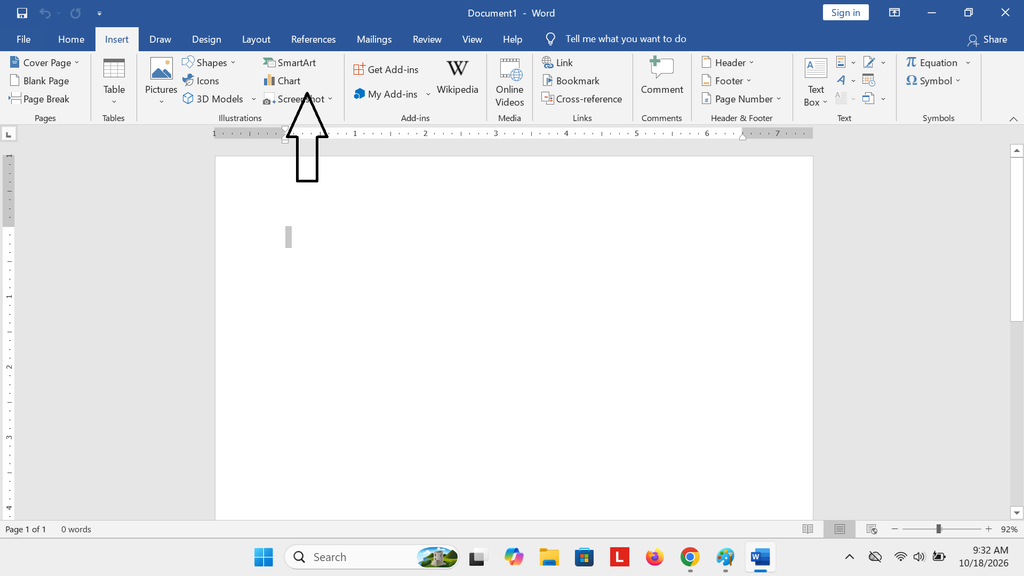Switch to the Review tab
The height and width of the screenshot is (576, 1024).
427,39
